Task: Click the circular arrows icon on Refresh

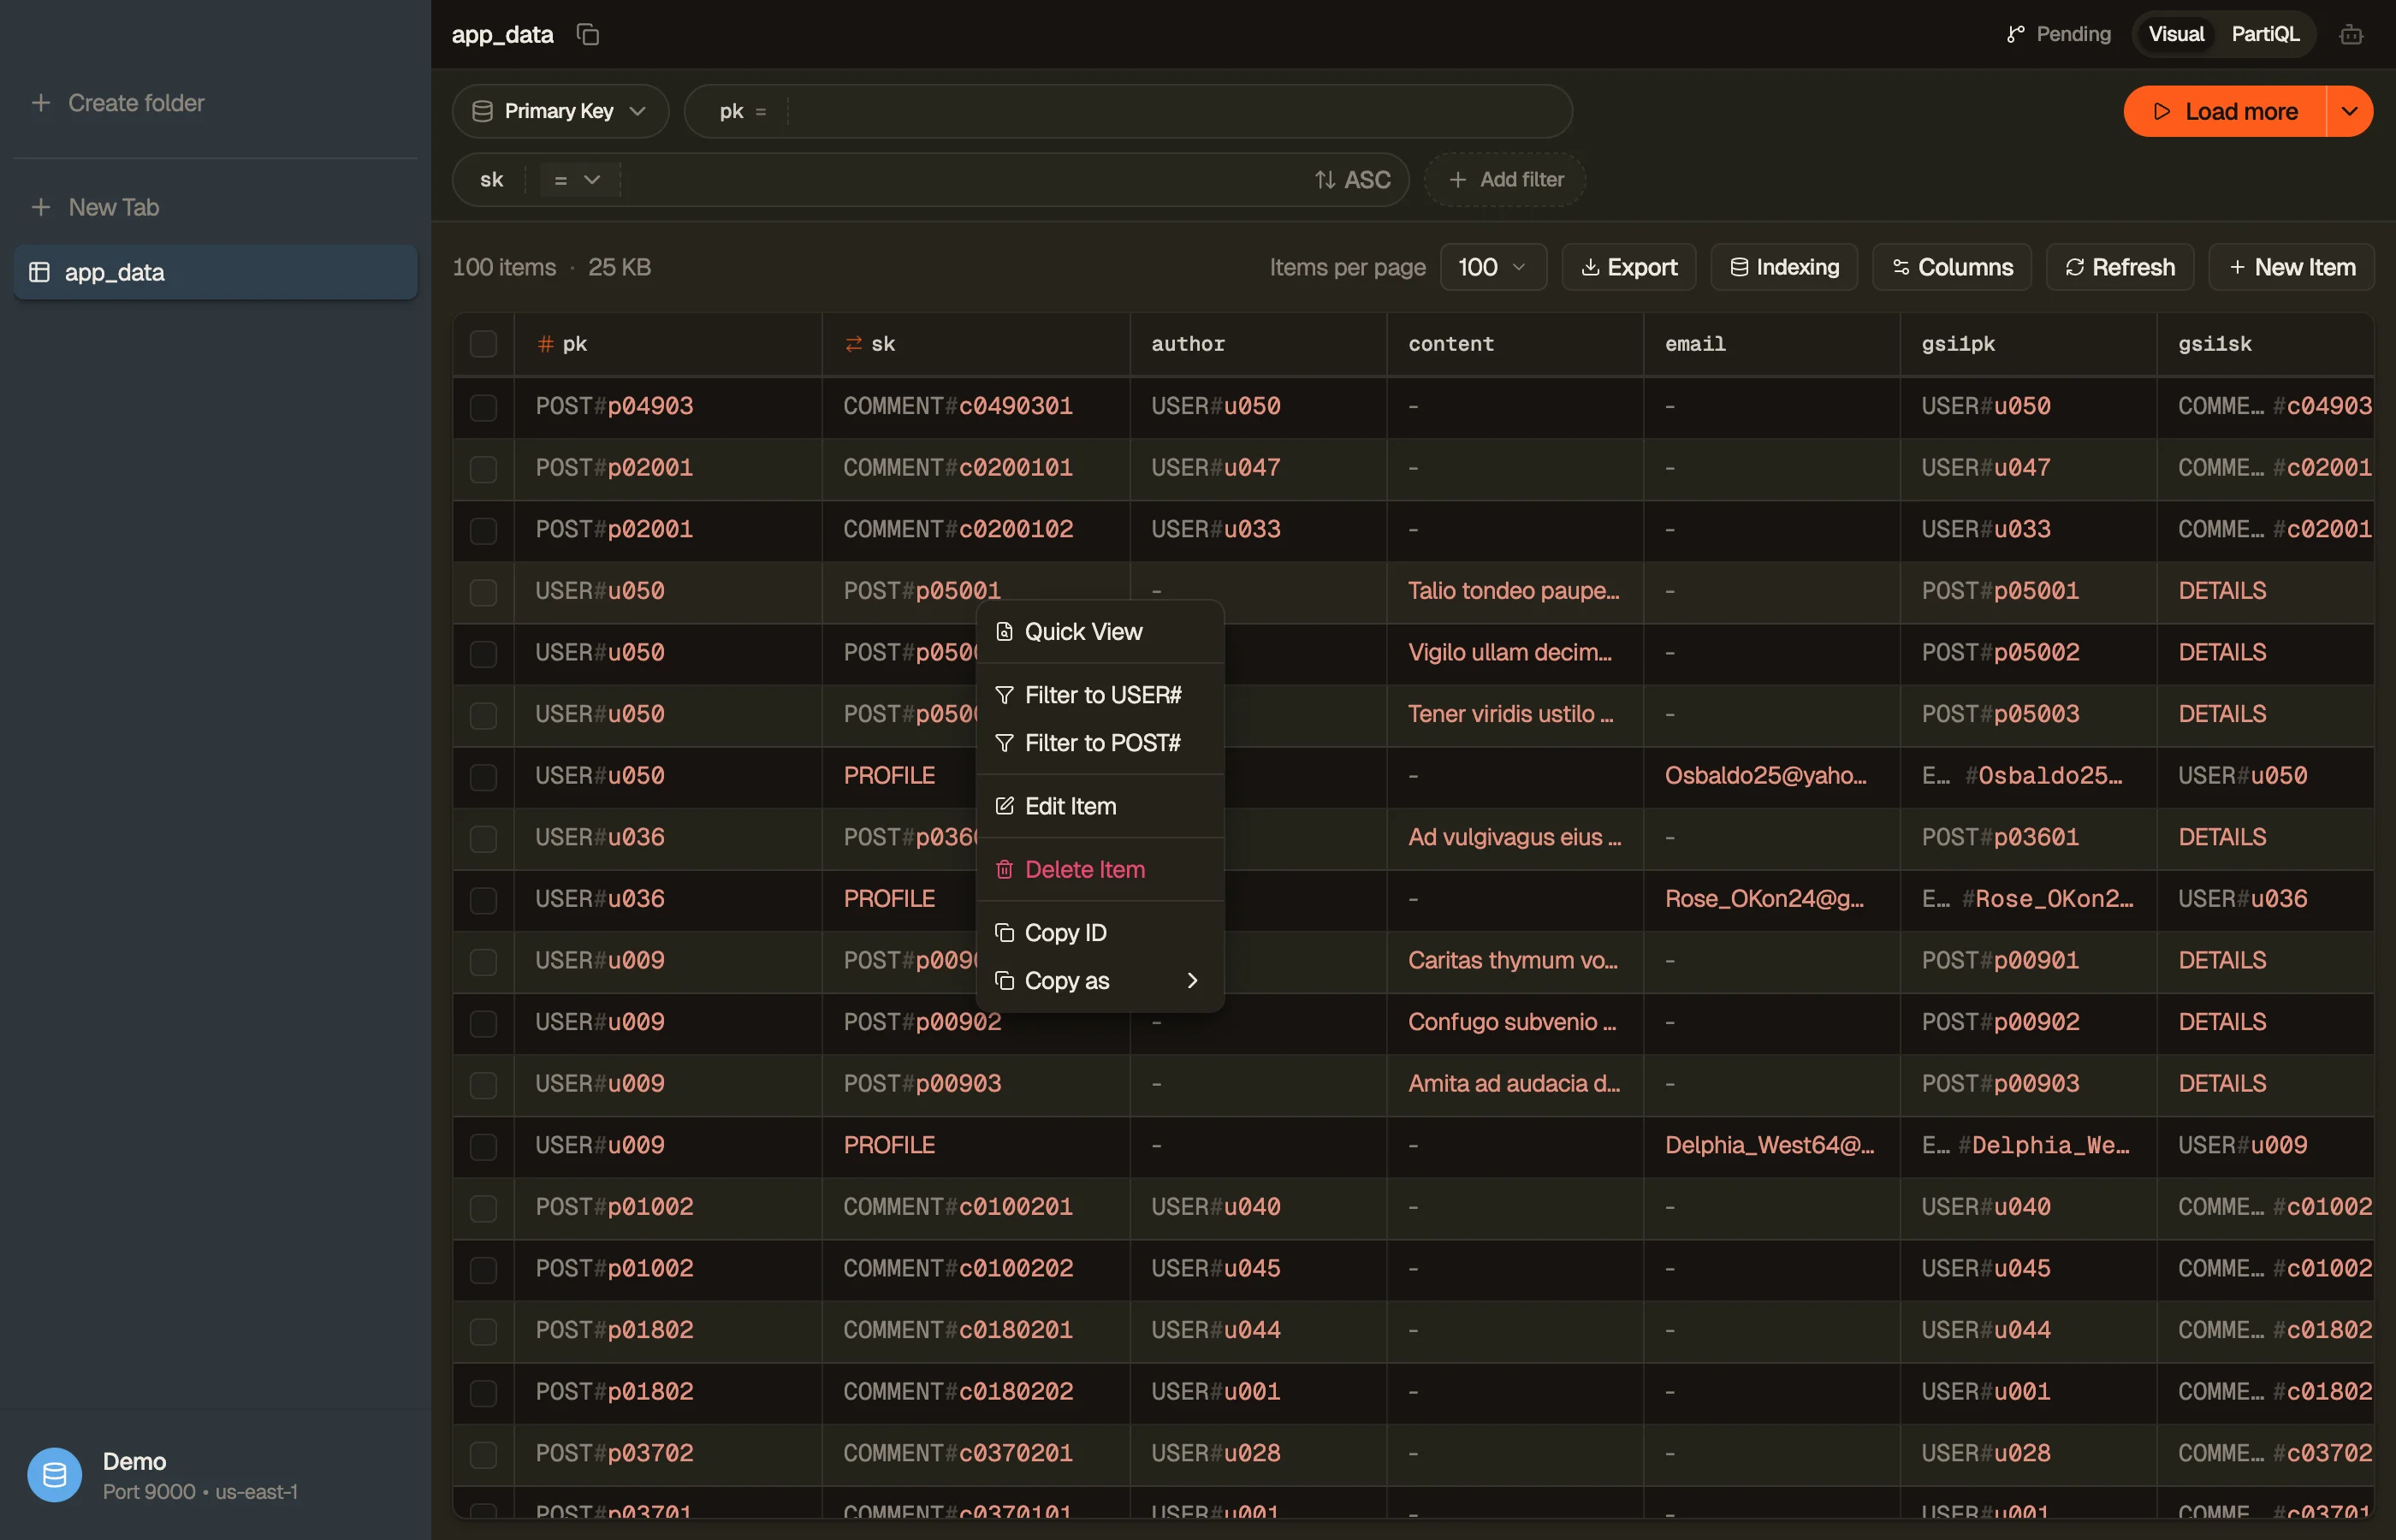Action: point(2075,267)
